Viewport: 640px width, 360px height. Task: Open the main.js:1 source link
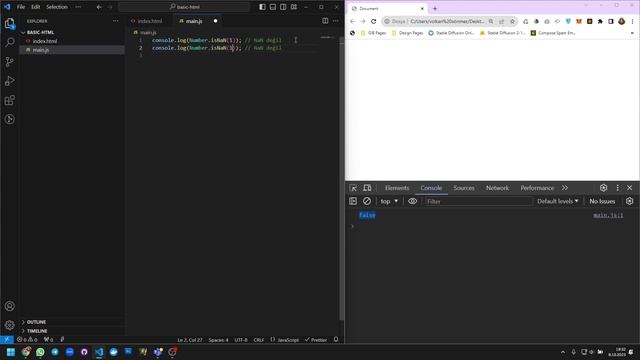click(608, 215)
